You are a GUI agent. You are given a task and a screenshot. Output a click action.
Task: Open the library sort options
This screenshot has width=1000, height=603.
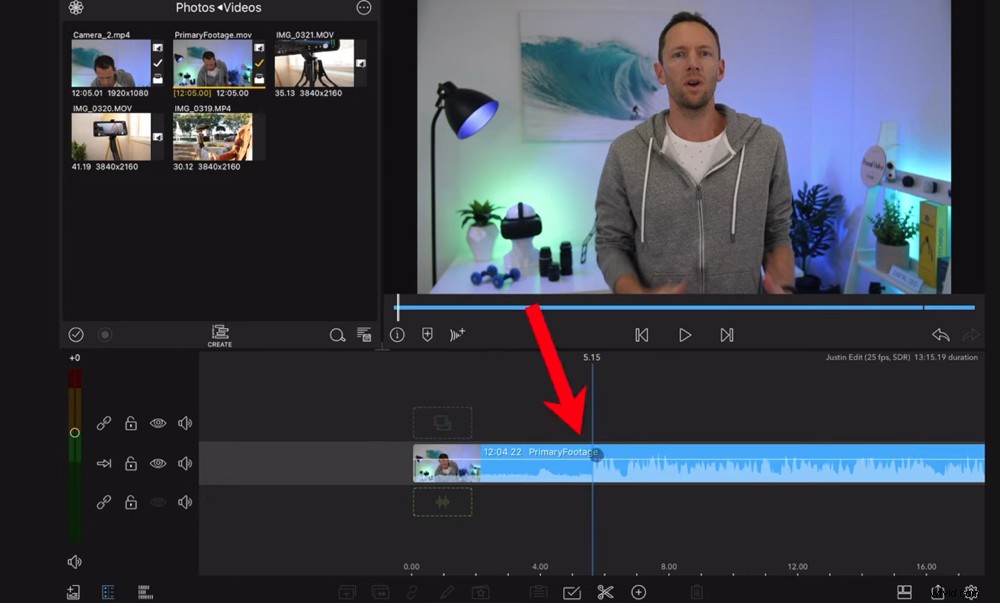click(x=364, y=335)
